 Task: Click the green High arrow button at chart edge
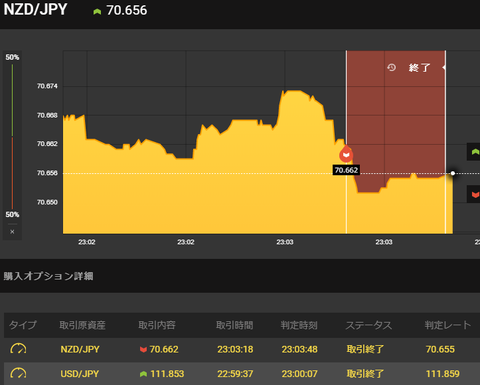(x=475, y=152)
